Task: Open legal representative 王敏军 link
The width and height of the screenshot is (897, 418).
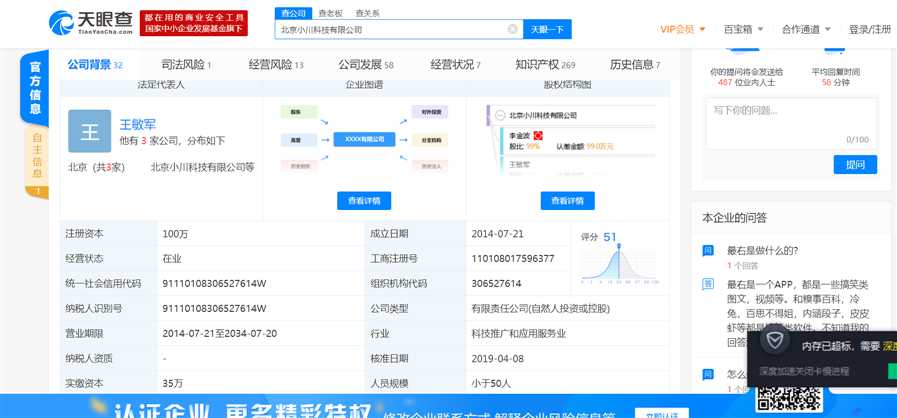Action: (137, 124)
